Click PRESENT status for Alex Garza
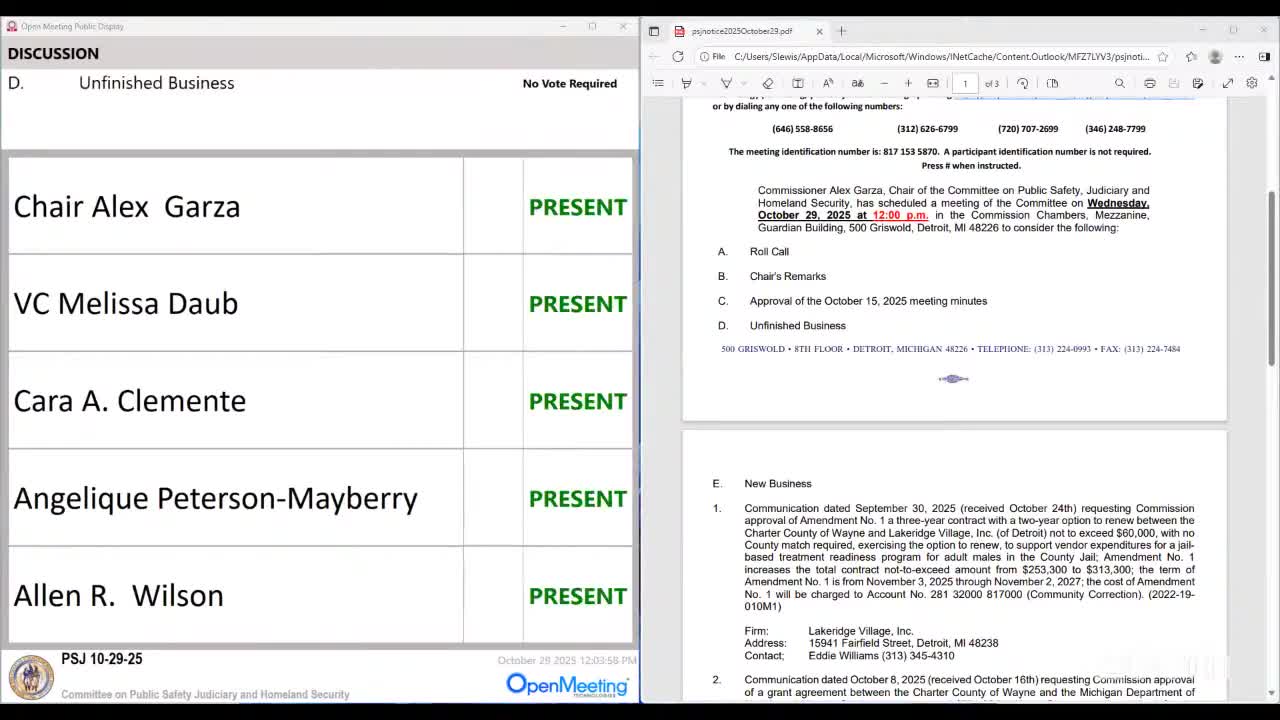Screen dimensions: 1280x720 [x=578, y=207]
